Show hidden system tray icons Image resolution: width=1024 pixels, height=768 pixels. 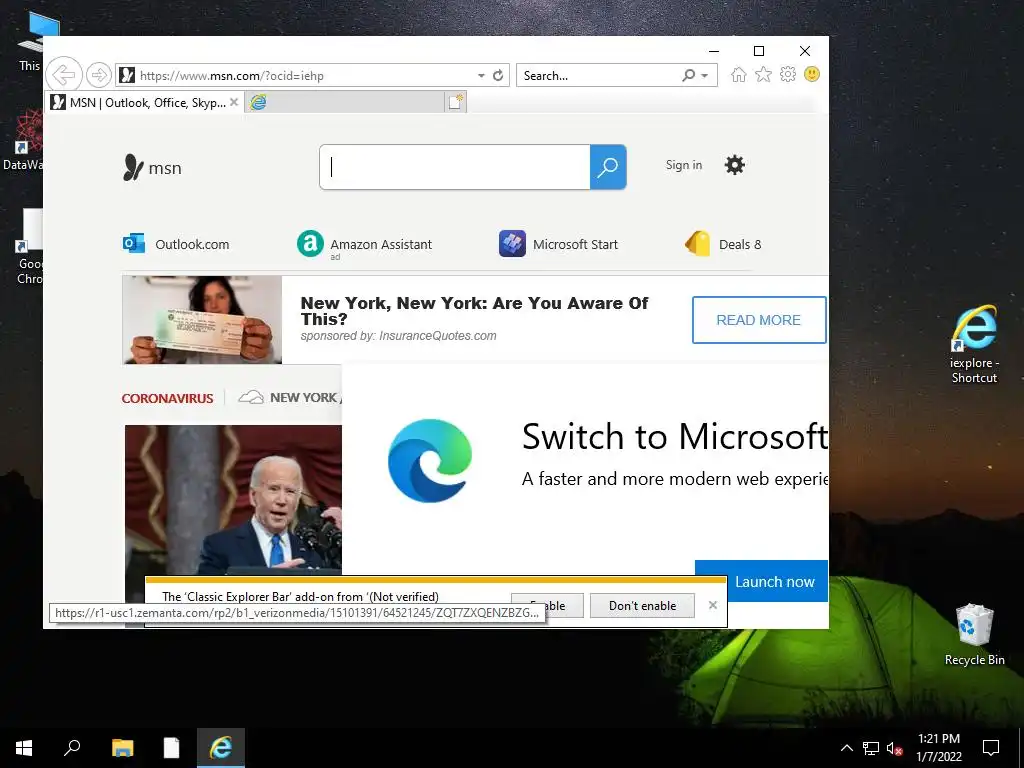tap(846, 748)
